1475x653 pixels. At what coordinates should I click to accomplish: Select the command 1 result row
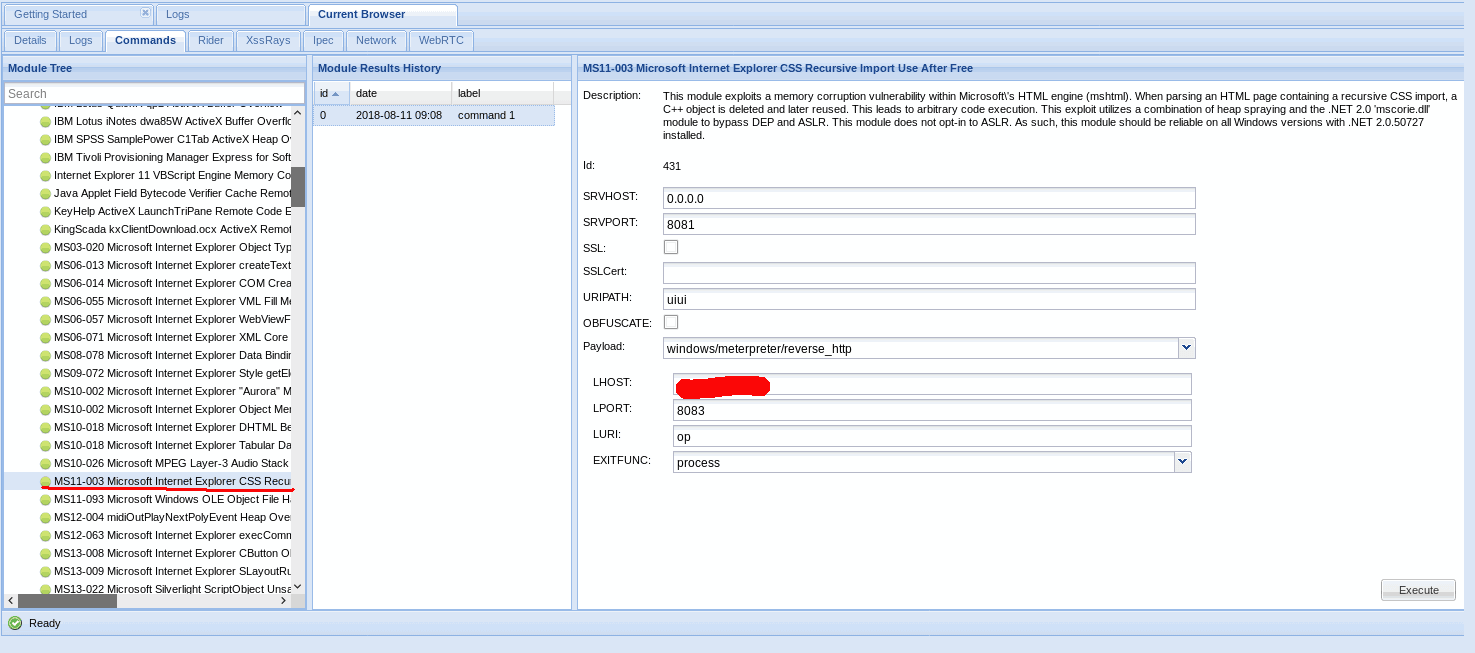[434, 115]
